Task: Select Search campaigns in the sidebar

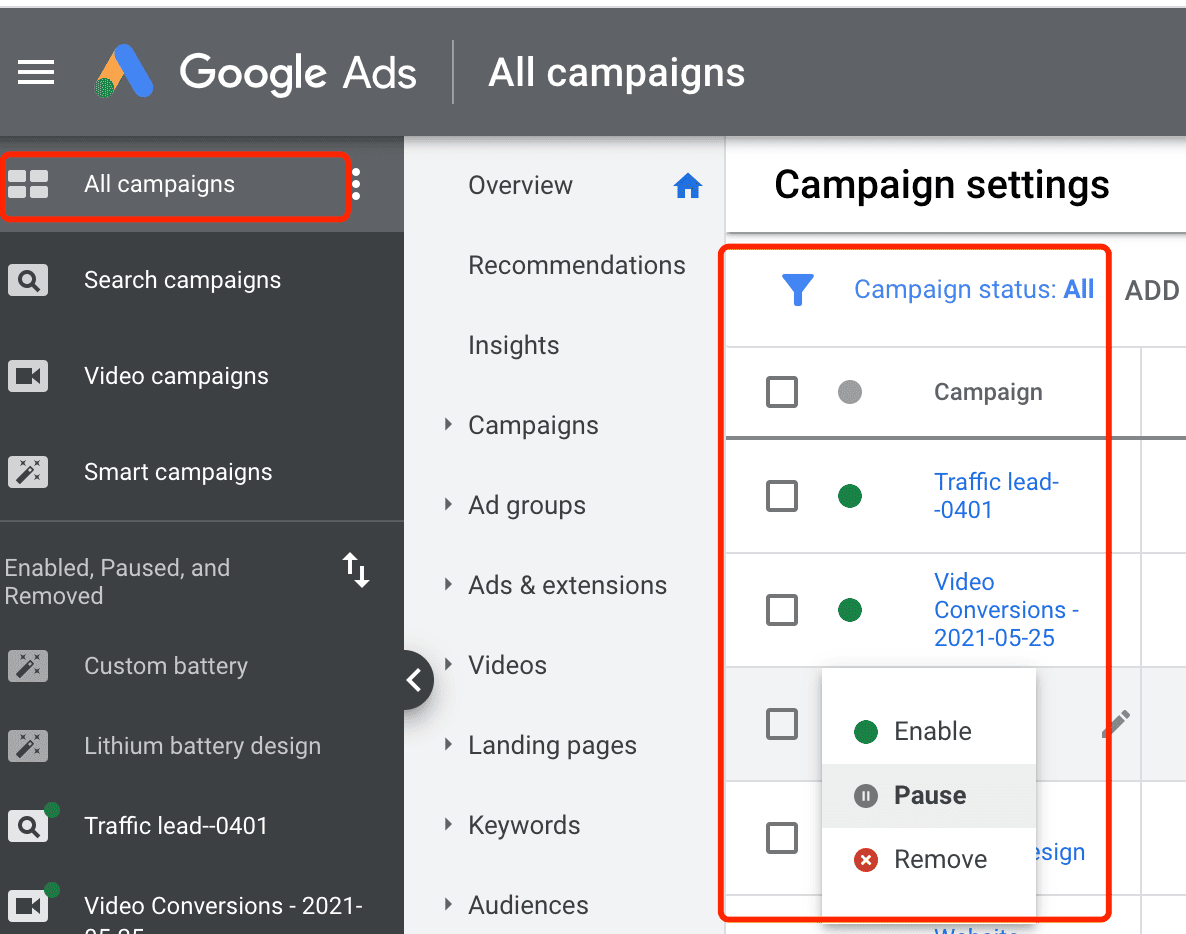Action: 182,281
